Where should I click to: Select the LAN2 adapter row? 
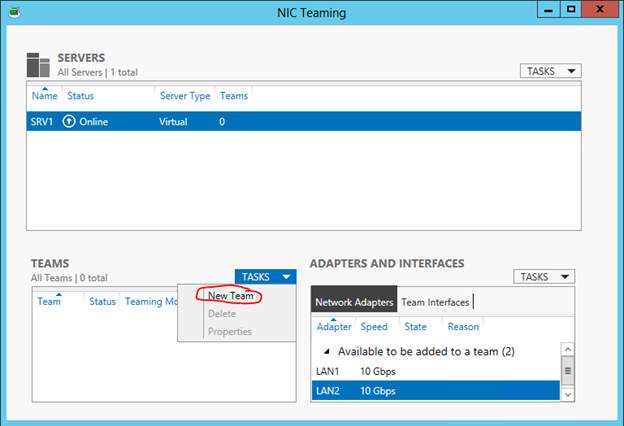pyautogui.click(x=436, y=391)
